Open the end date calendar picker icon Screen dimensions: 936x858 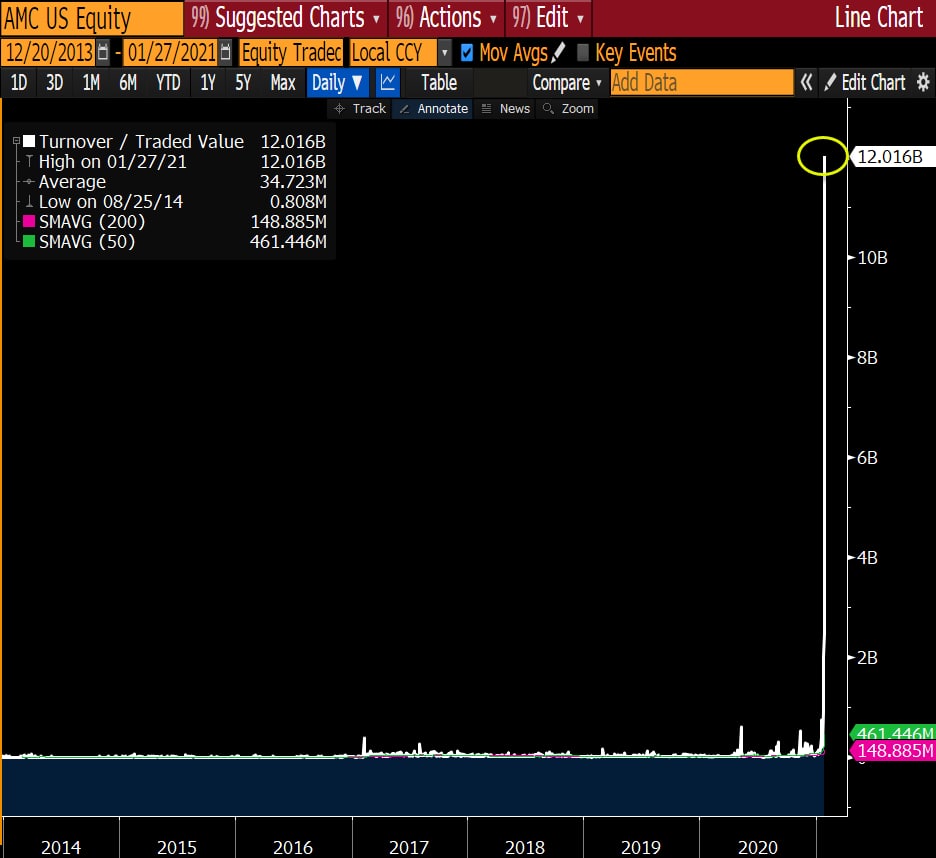(225, 53)
